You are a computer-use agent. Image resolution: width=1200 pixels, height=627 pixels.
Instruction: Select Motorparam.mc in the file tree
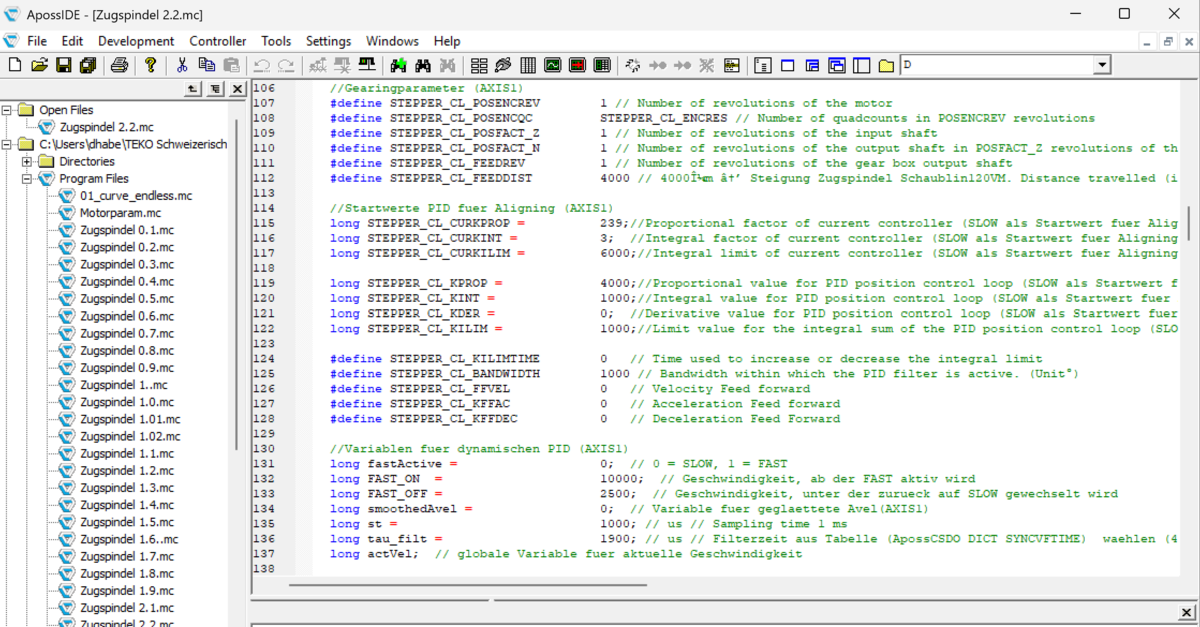point(120,213)
